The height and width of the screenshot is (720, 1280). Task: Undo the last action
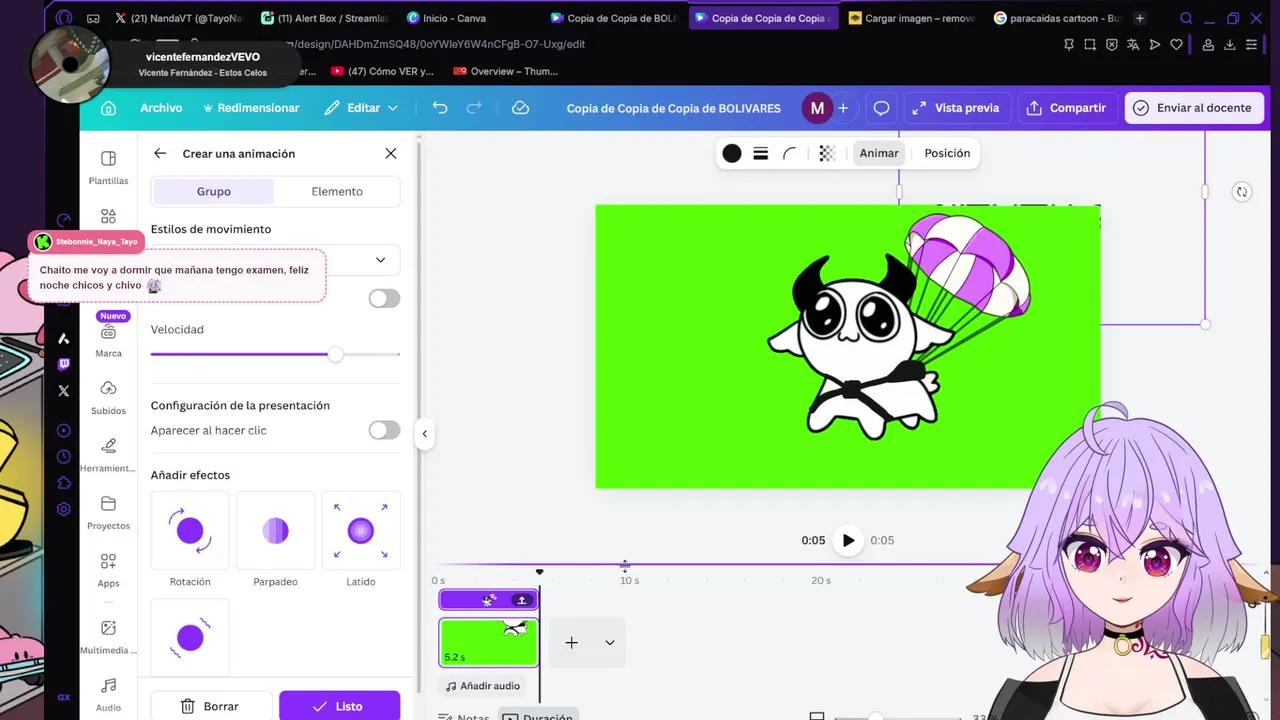[440, 108]
